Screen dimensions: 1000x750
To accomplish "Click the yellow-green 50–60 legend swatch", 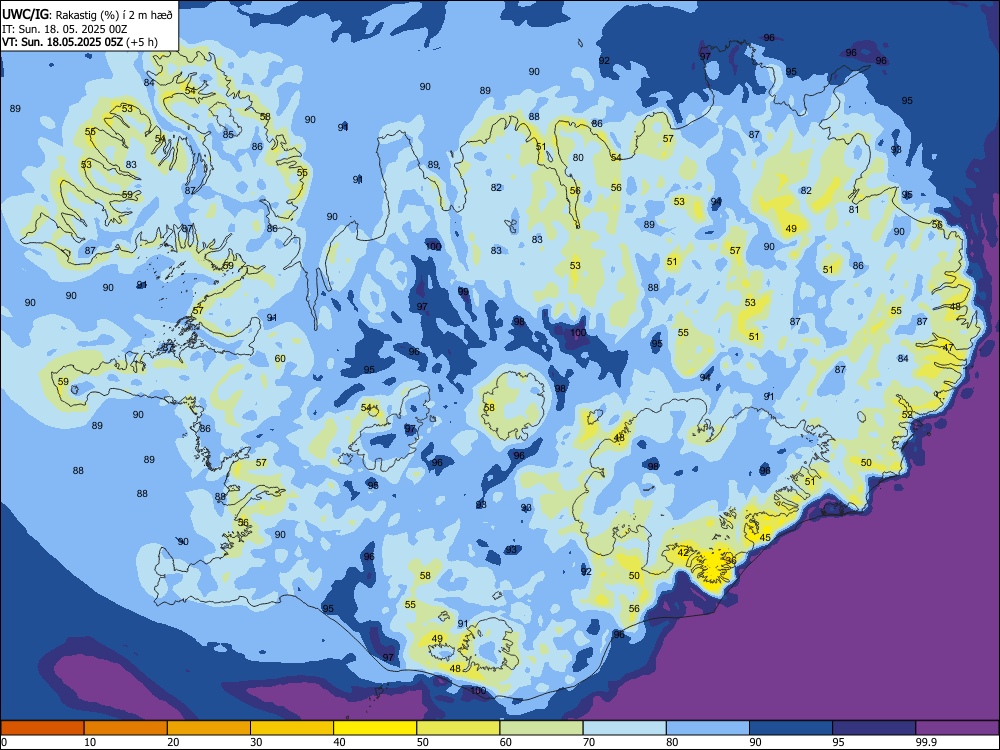I will 459,728.
